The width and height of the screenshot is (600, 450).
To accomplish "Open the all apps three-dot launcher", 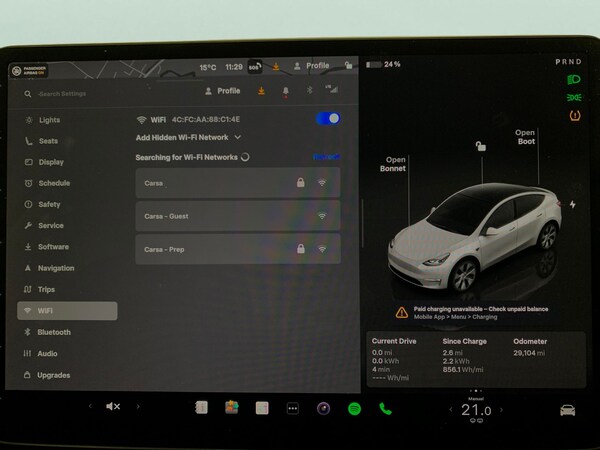I will [293, 409].
